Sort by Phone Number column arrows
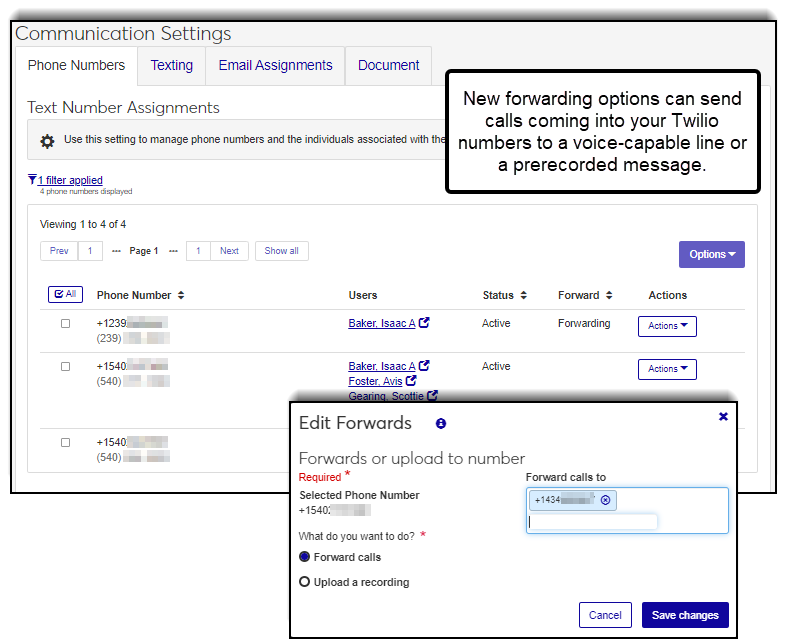 [181, 295]
